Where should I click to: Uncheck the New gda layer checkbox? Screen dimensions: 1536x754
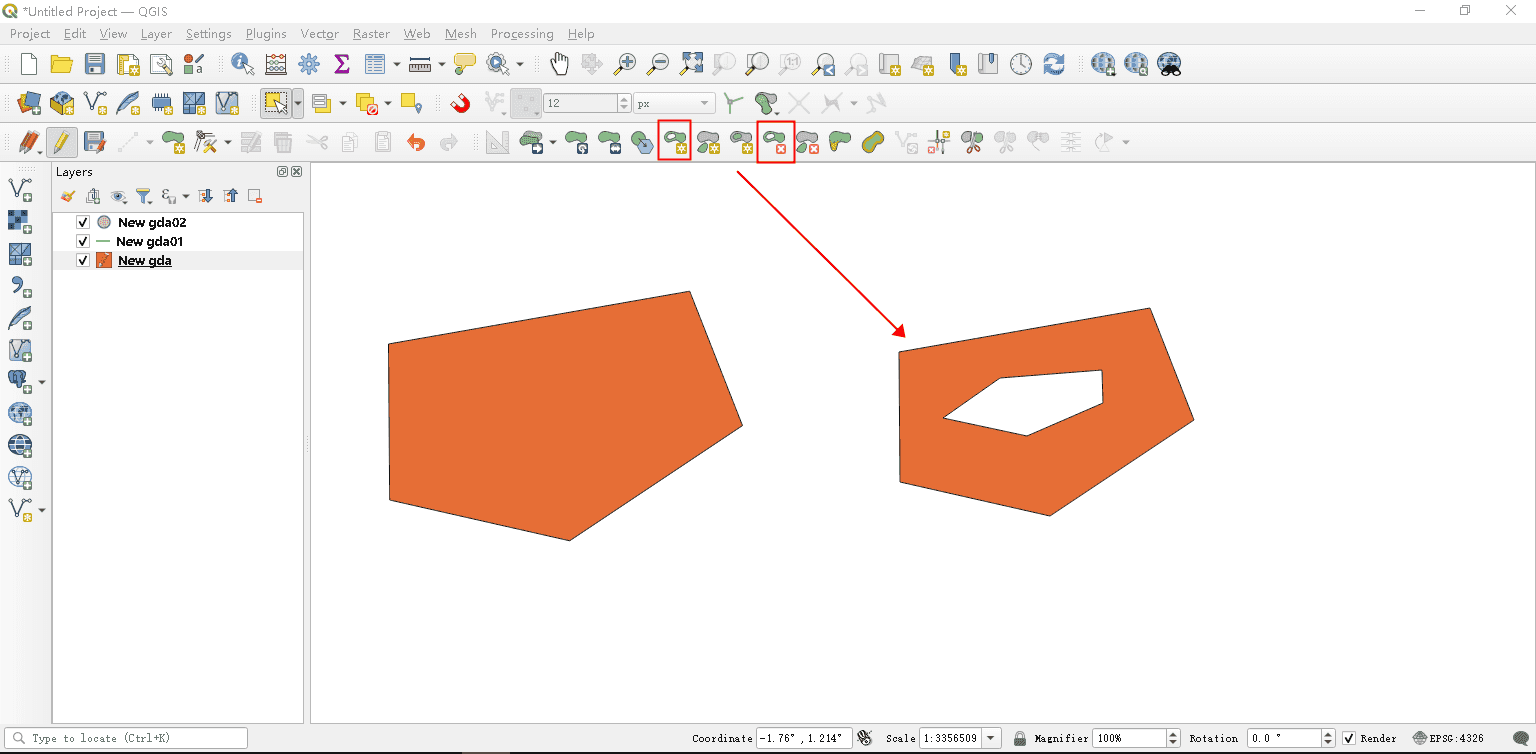pos(83,260)
